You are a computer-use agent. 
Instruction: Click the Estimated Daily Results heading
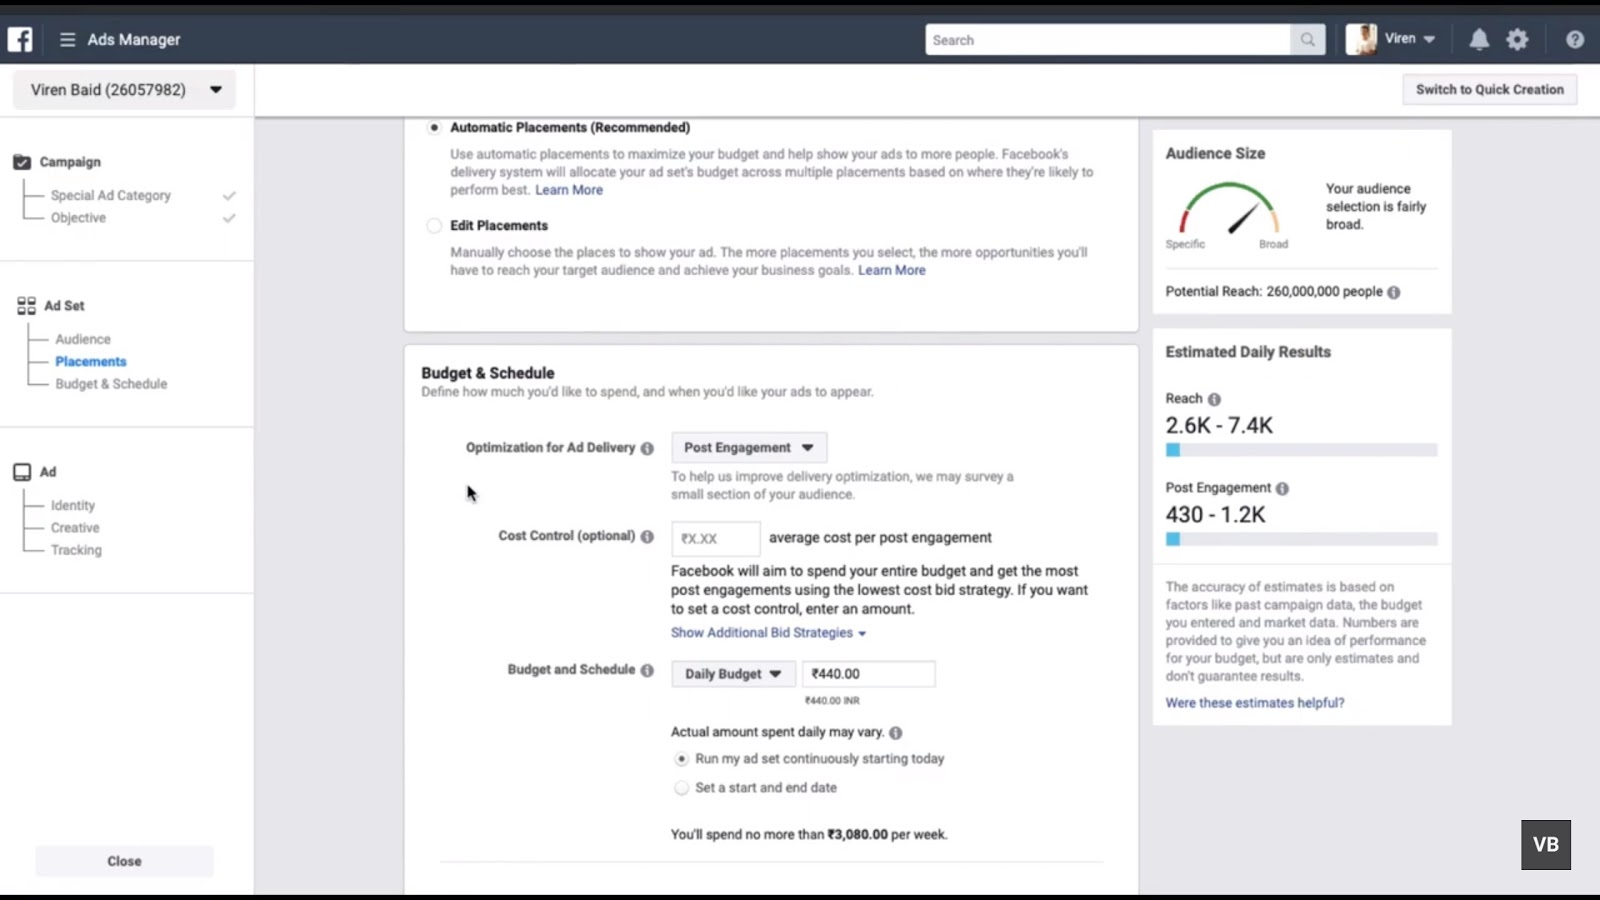1248,352
